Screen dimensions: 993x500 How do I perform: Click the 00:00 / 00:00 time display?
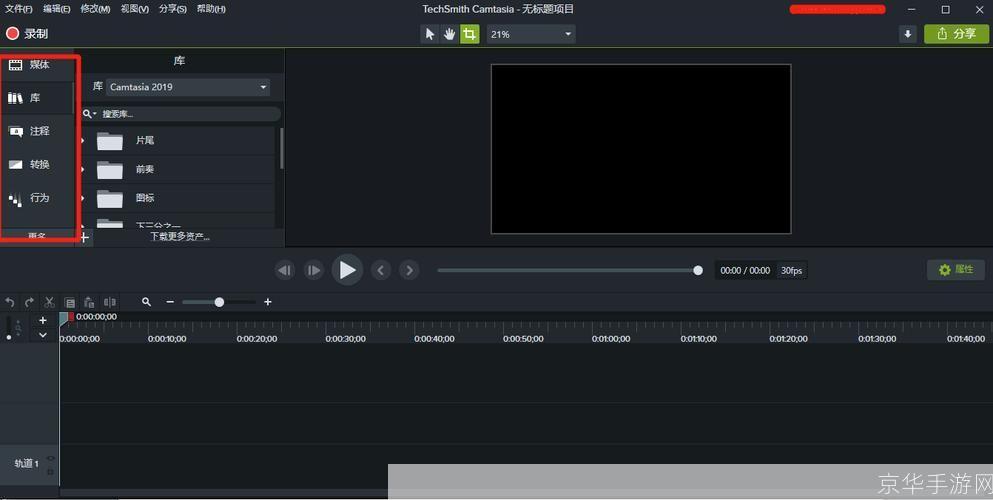click(745, 270)
